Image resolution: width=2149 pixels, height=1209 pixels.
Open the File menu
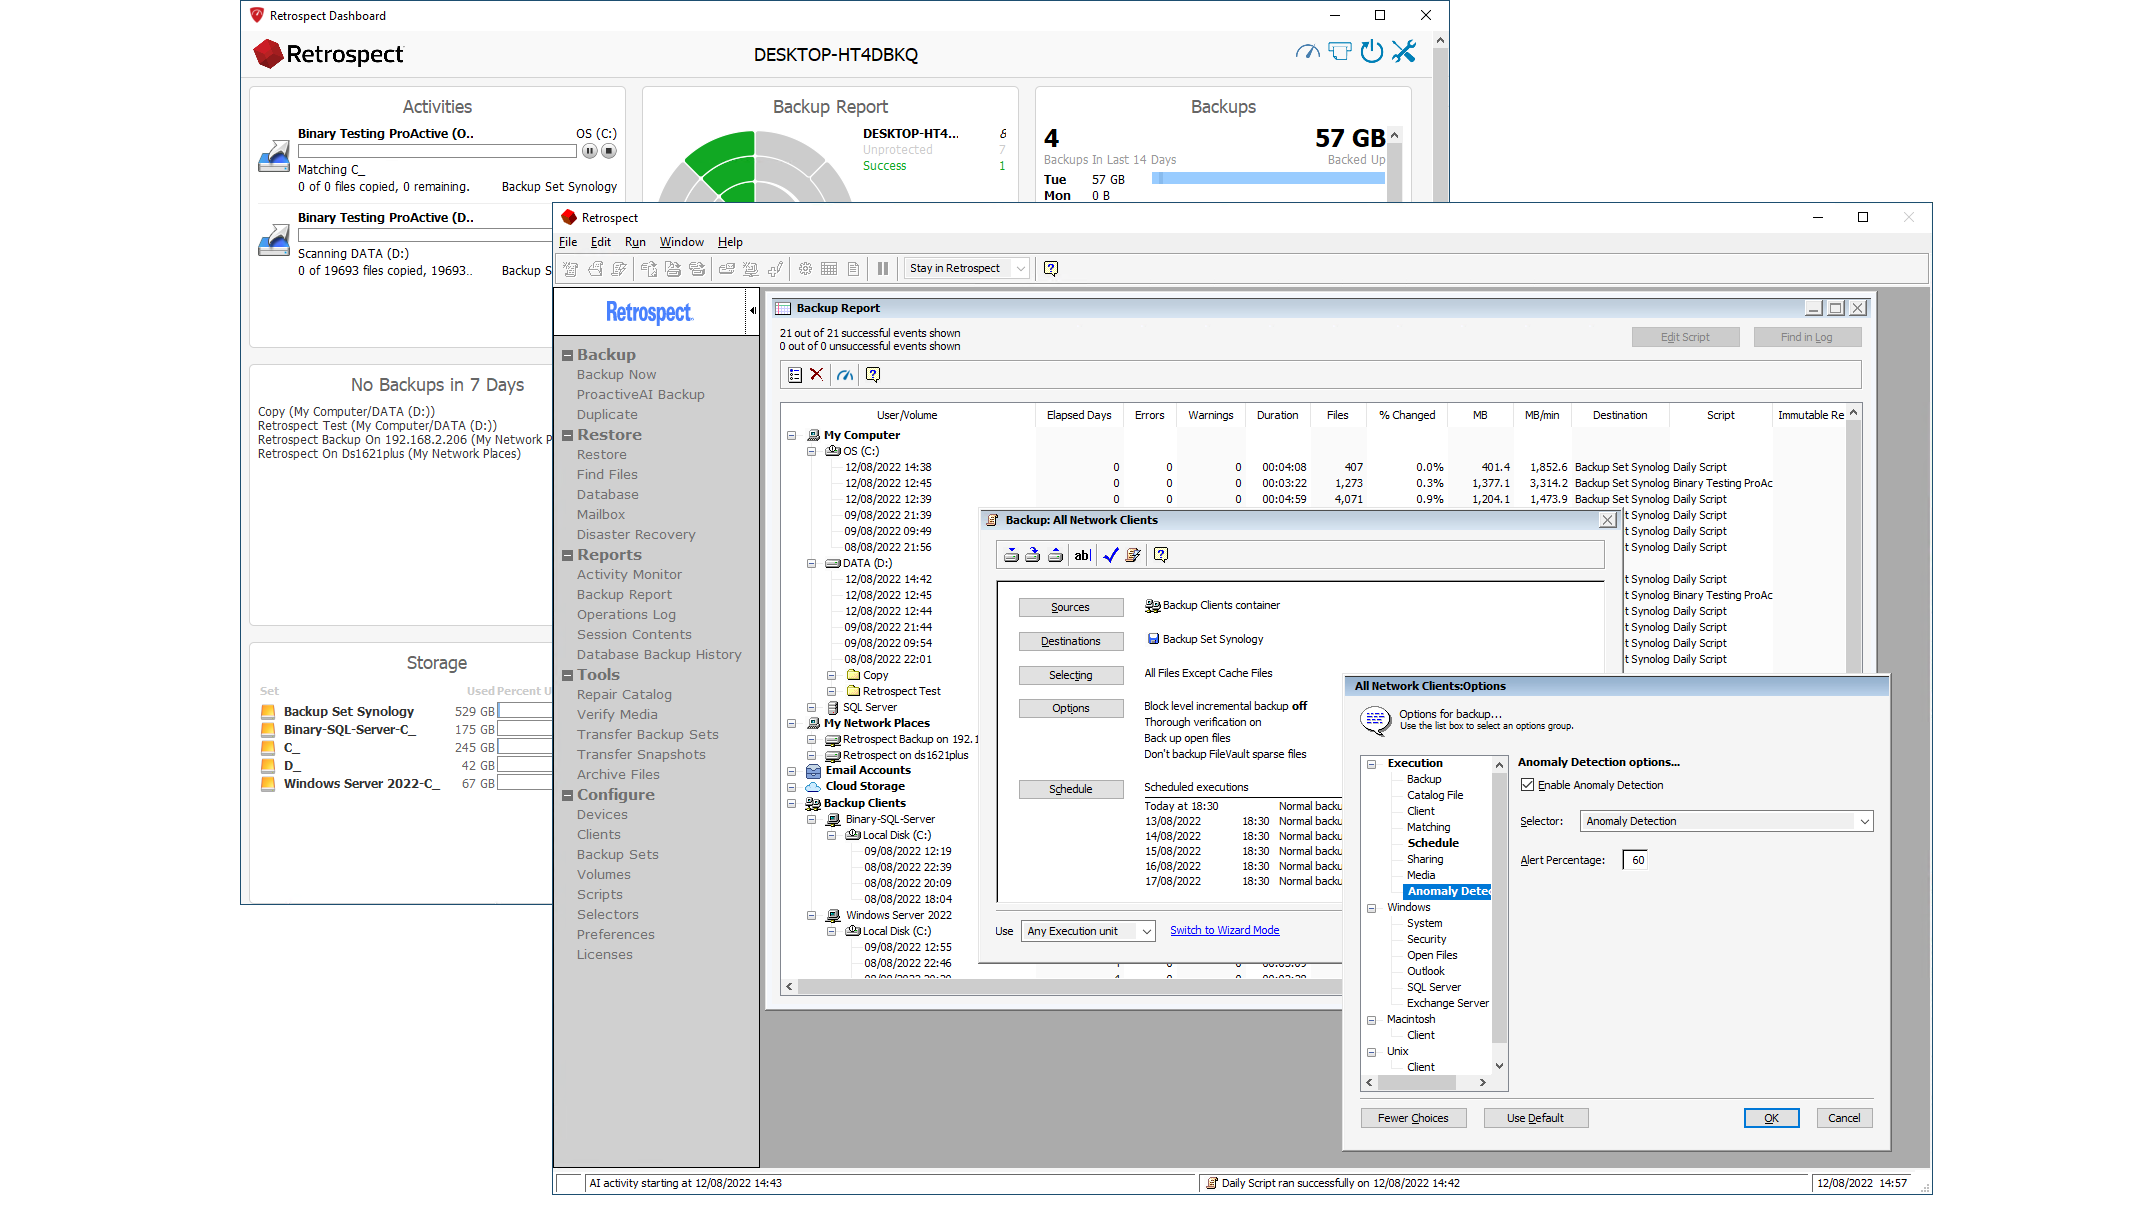point(568,242)
